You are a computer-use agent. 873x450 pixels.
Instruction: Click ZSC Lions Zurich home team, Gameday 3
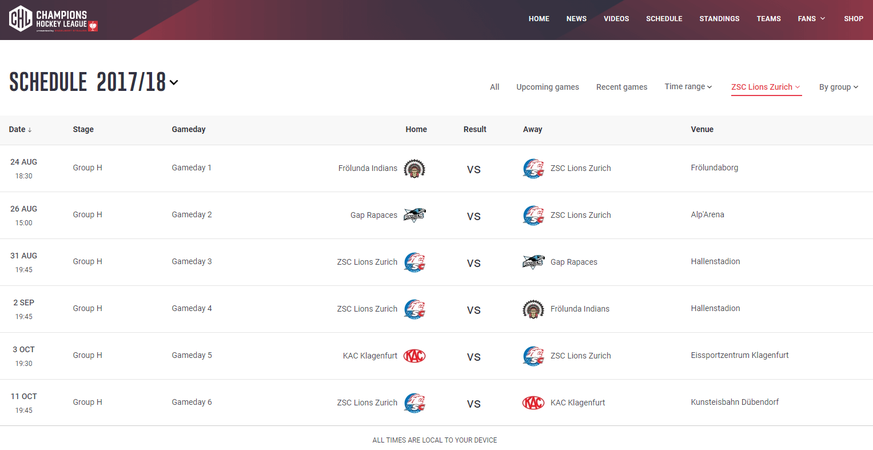[367, 262]
